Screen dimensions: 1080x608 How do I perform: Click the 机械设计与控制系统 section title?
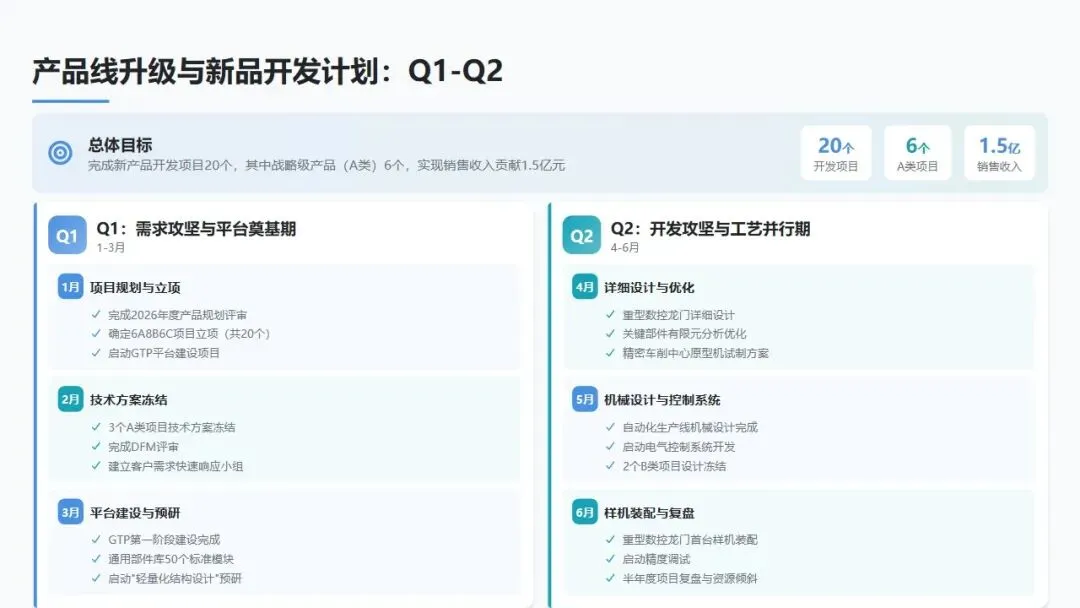click(662, 400)
